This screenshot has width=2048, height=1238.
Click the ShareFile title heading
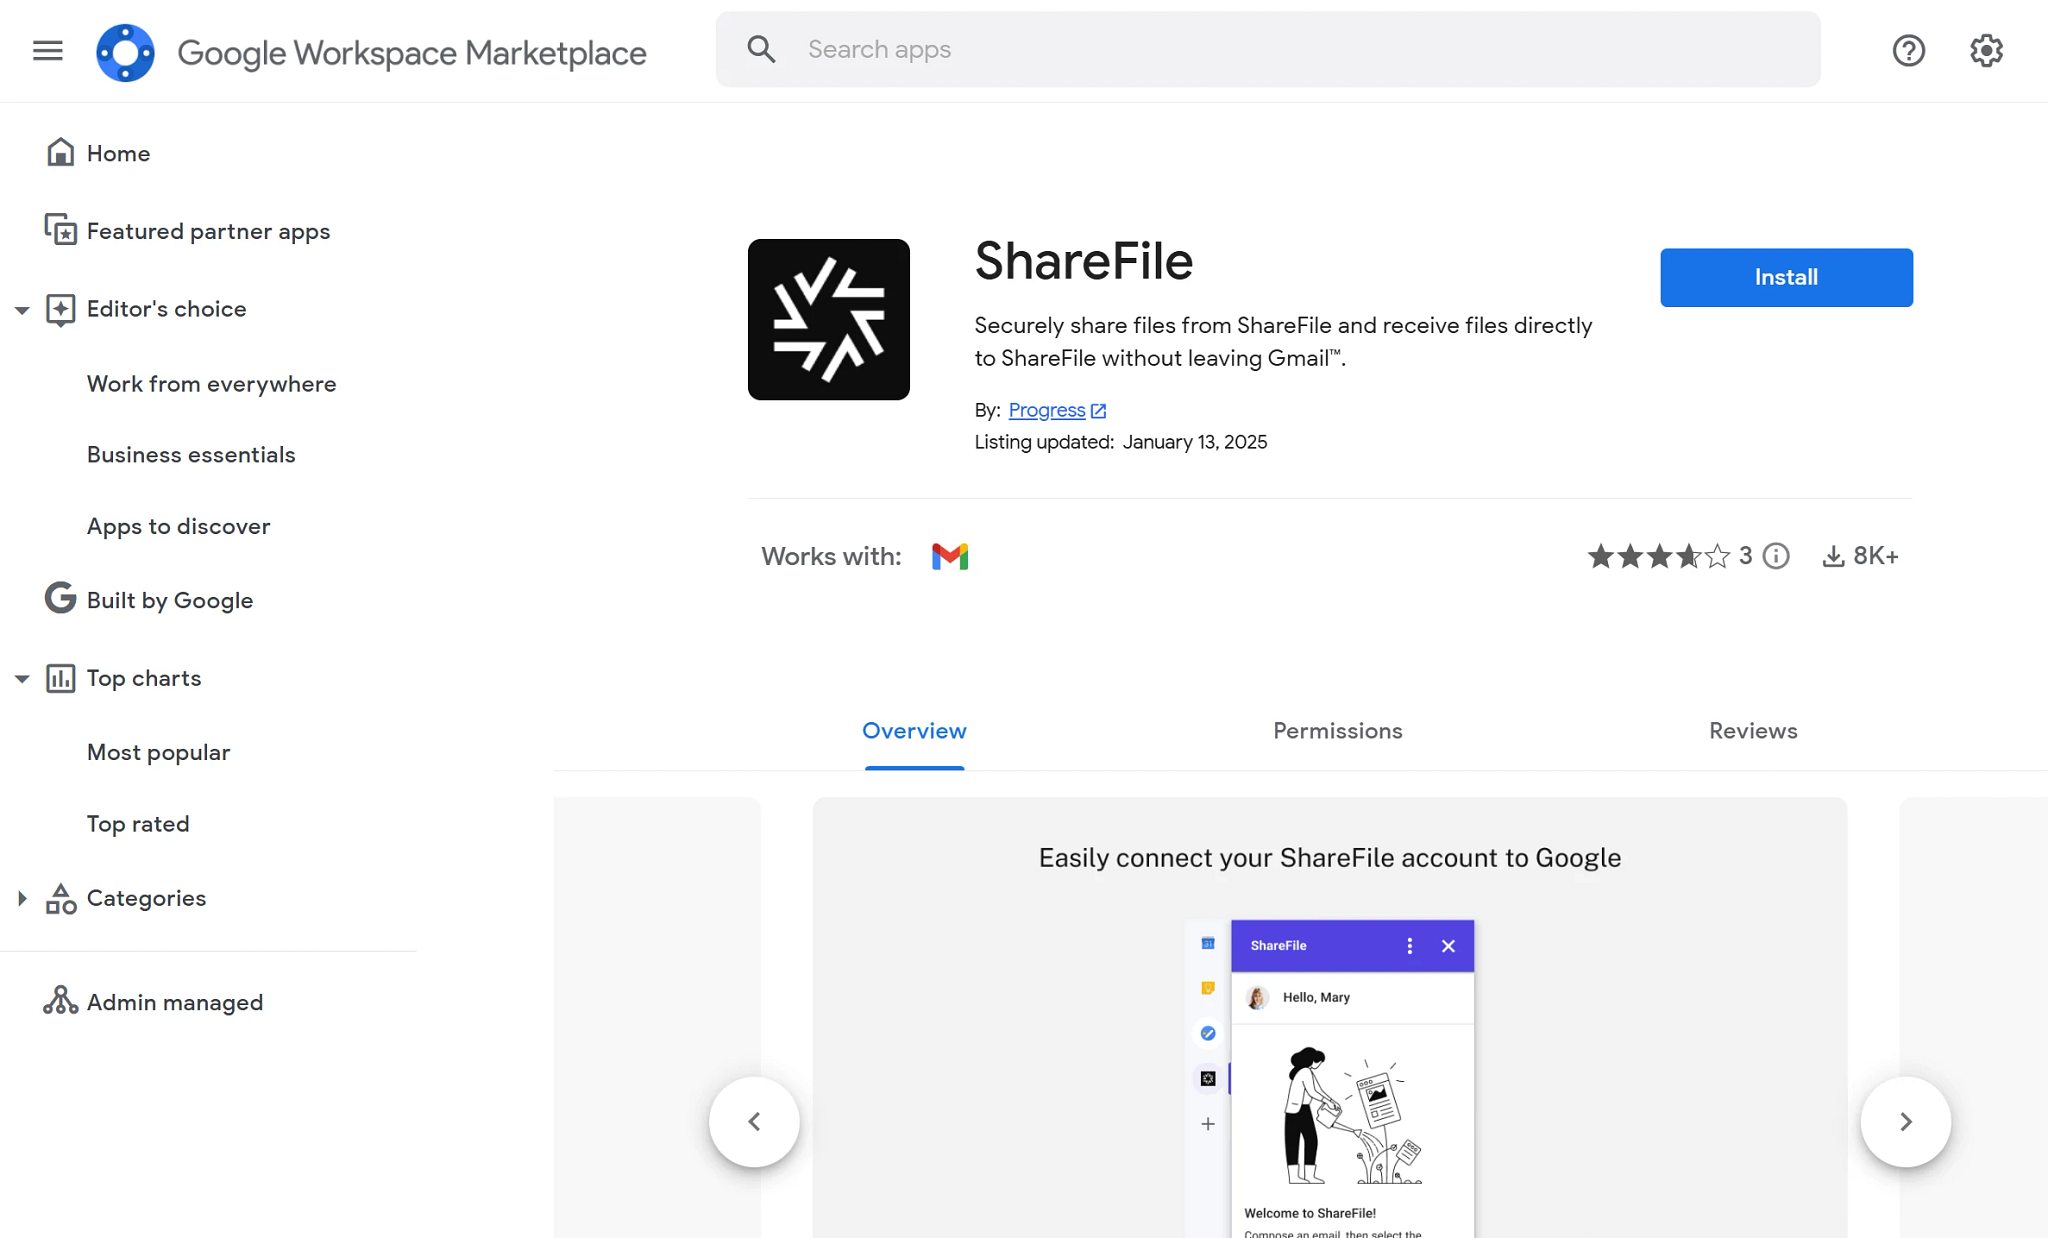coord(1084,261)
